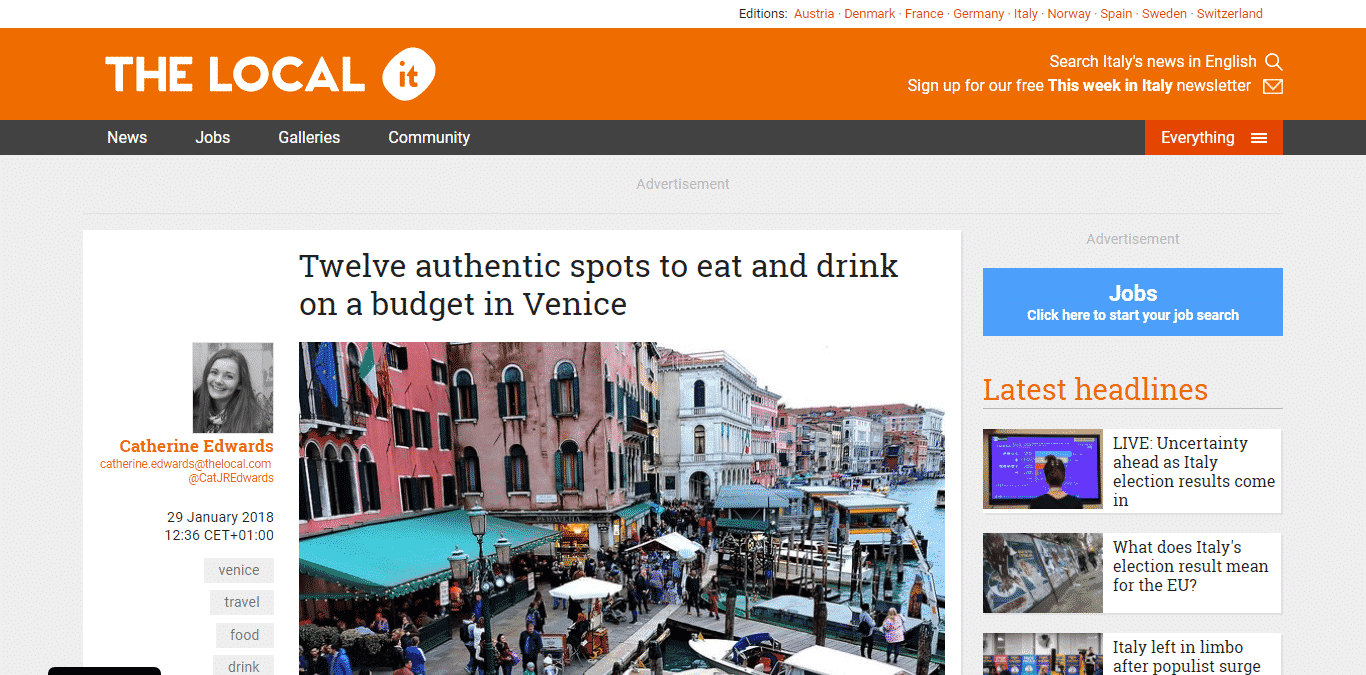Image resolution: width=1366 pixels, height=675 pixels.
Task: Select the 'drink' tag
Action: [244, 666]
